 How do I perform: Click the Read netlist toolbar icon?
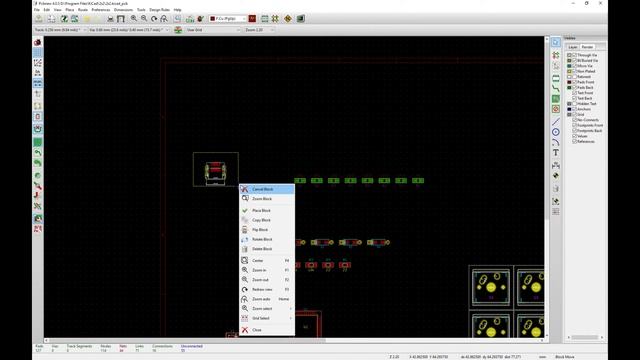190,19
